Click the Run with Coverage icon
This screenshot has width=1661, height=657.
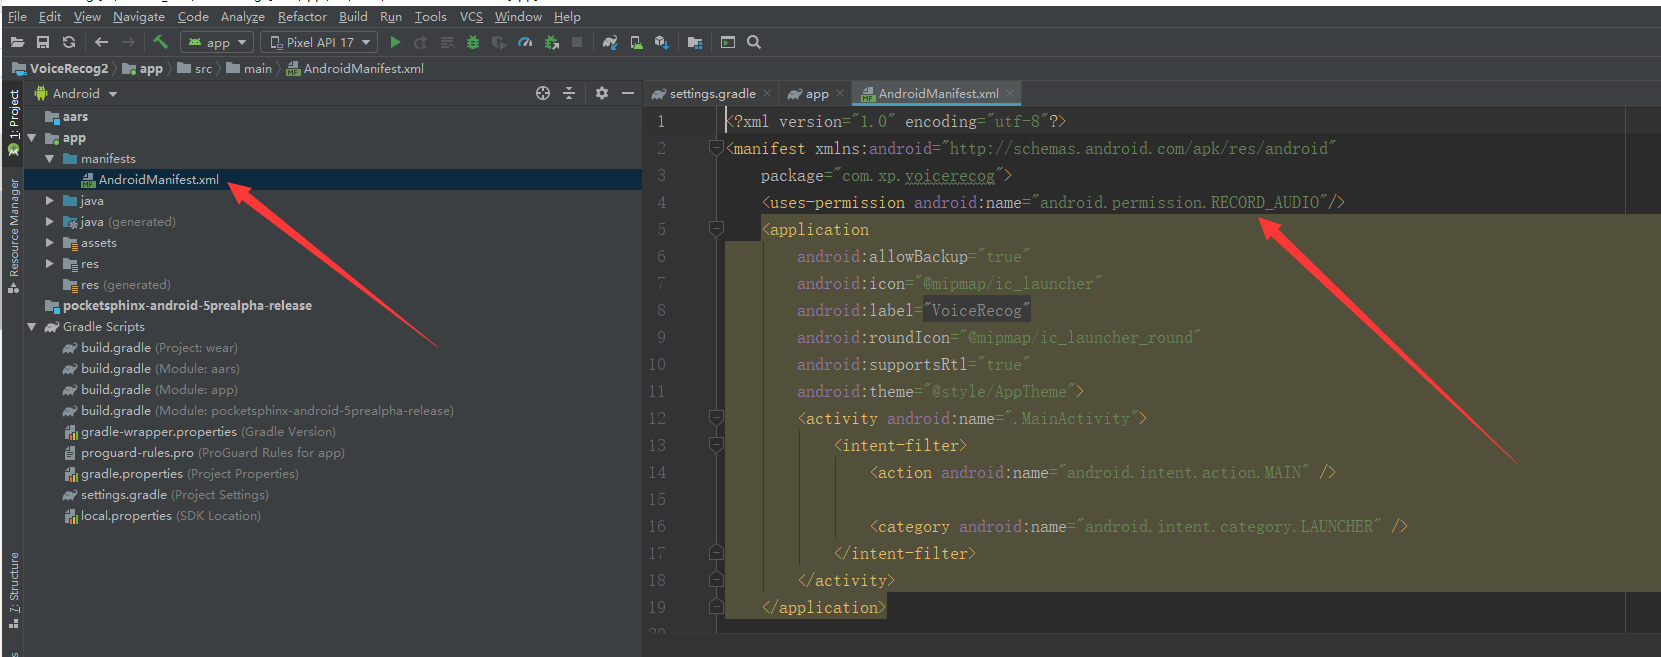pos(498,42)
